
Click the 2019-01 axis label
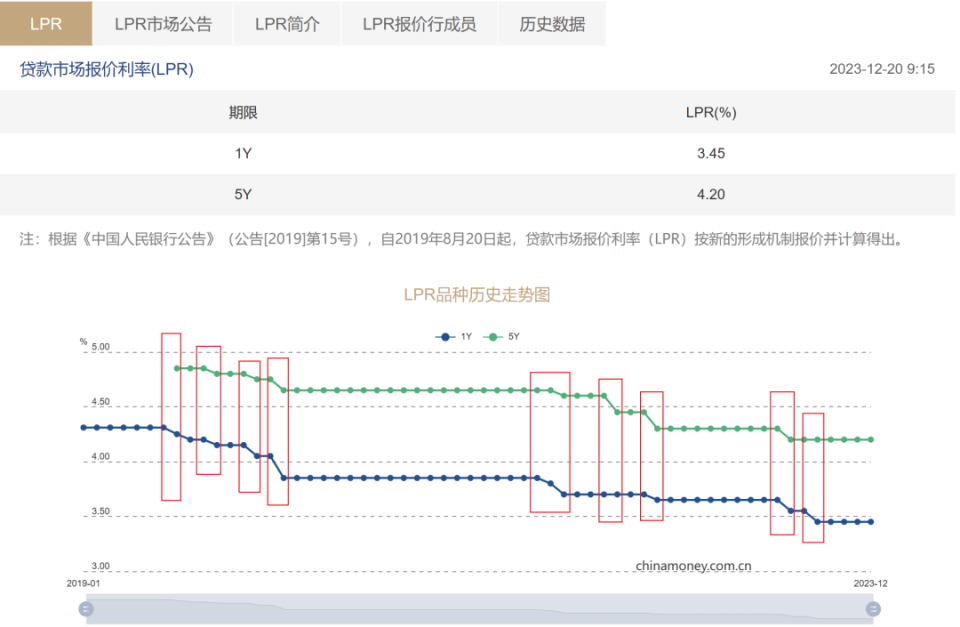(x=83, y=584)
